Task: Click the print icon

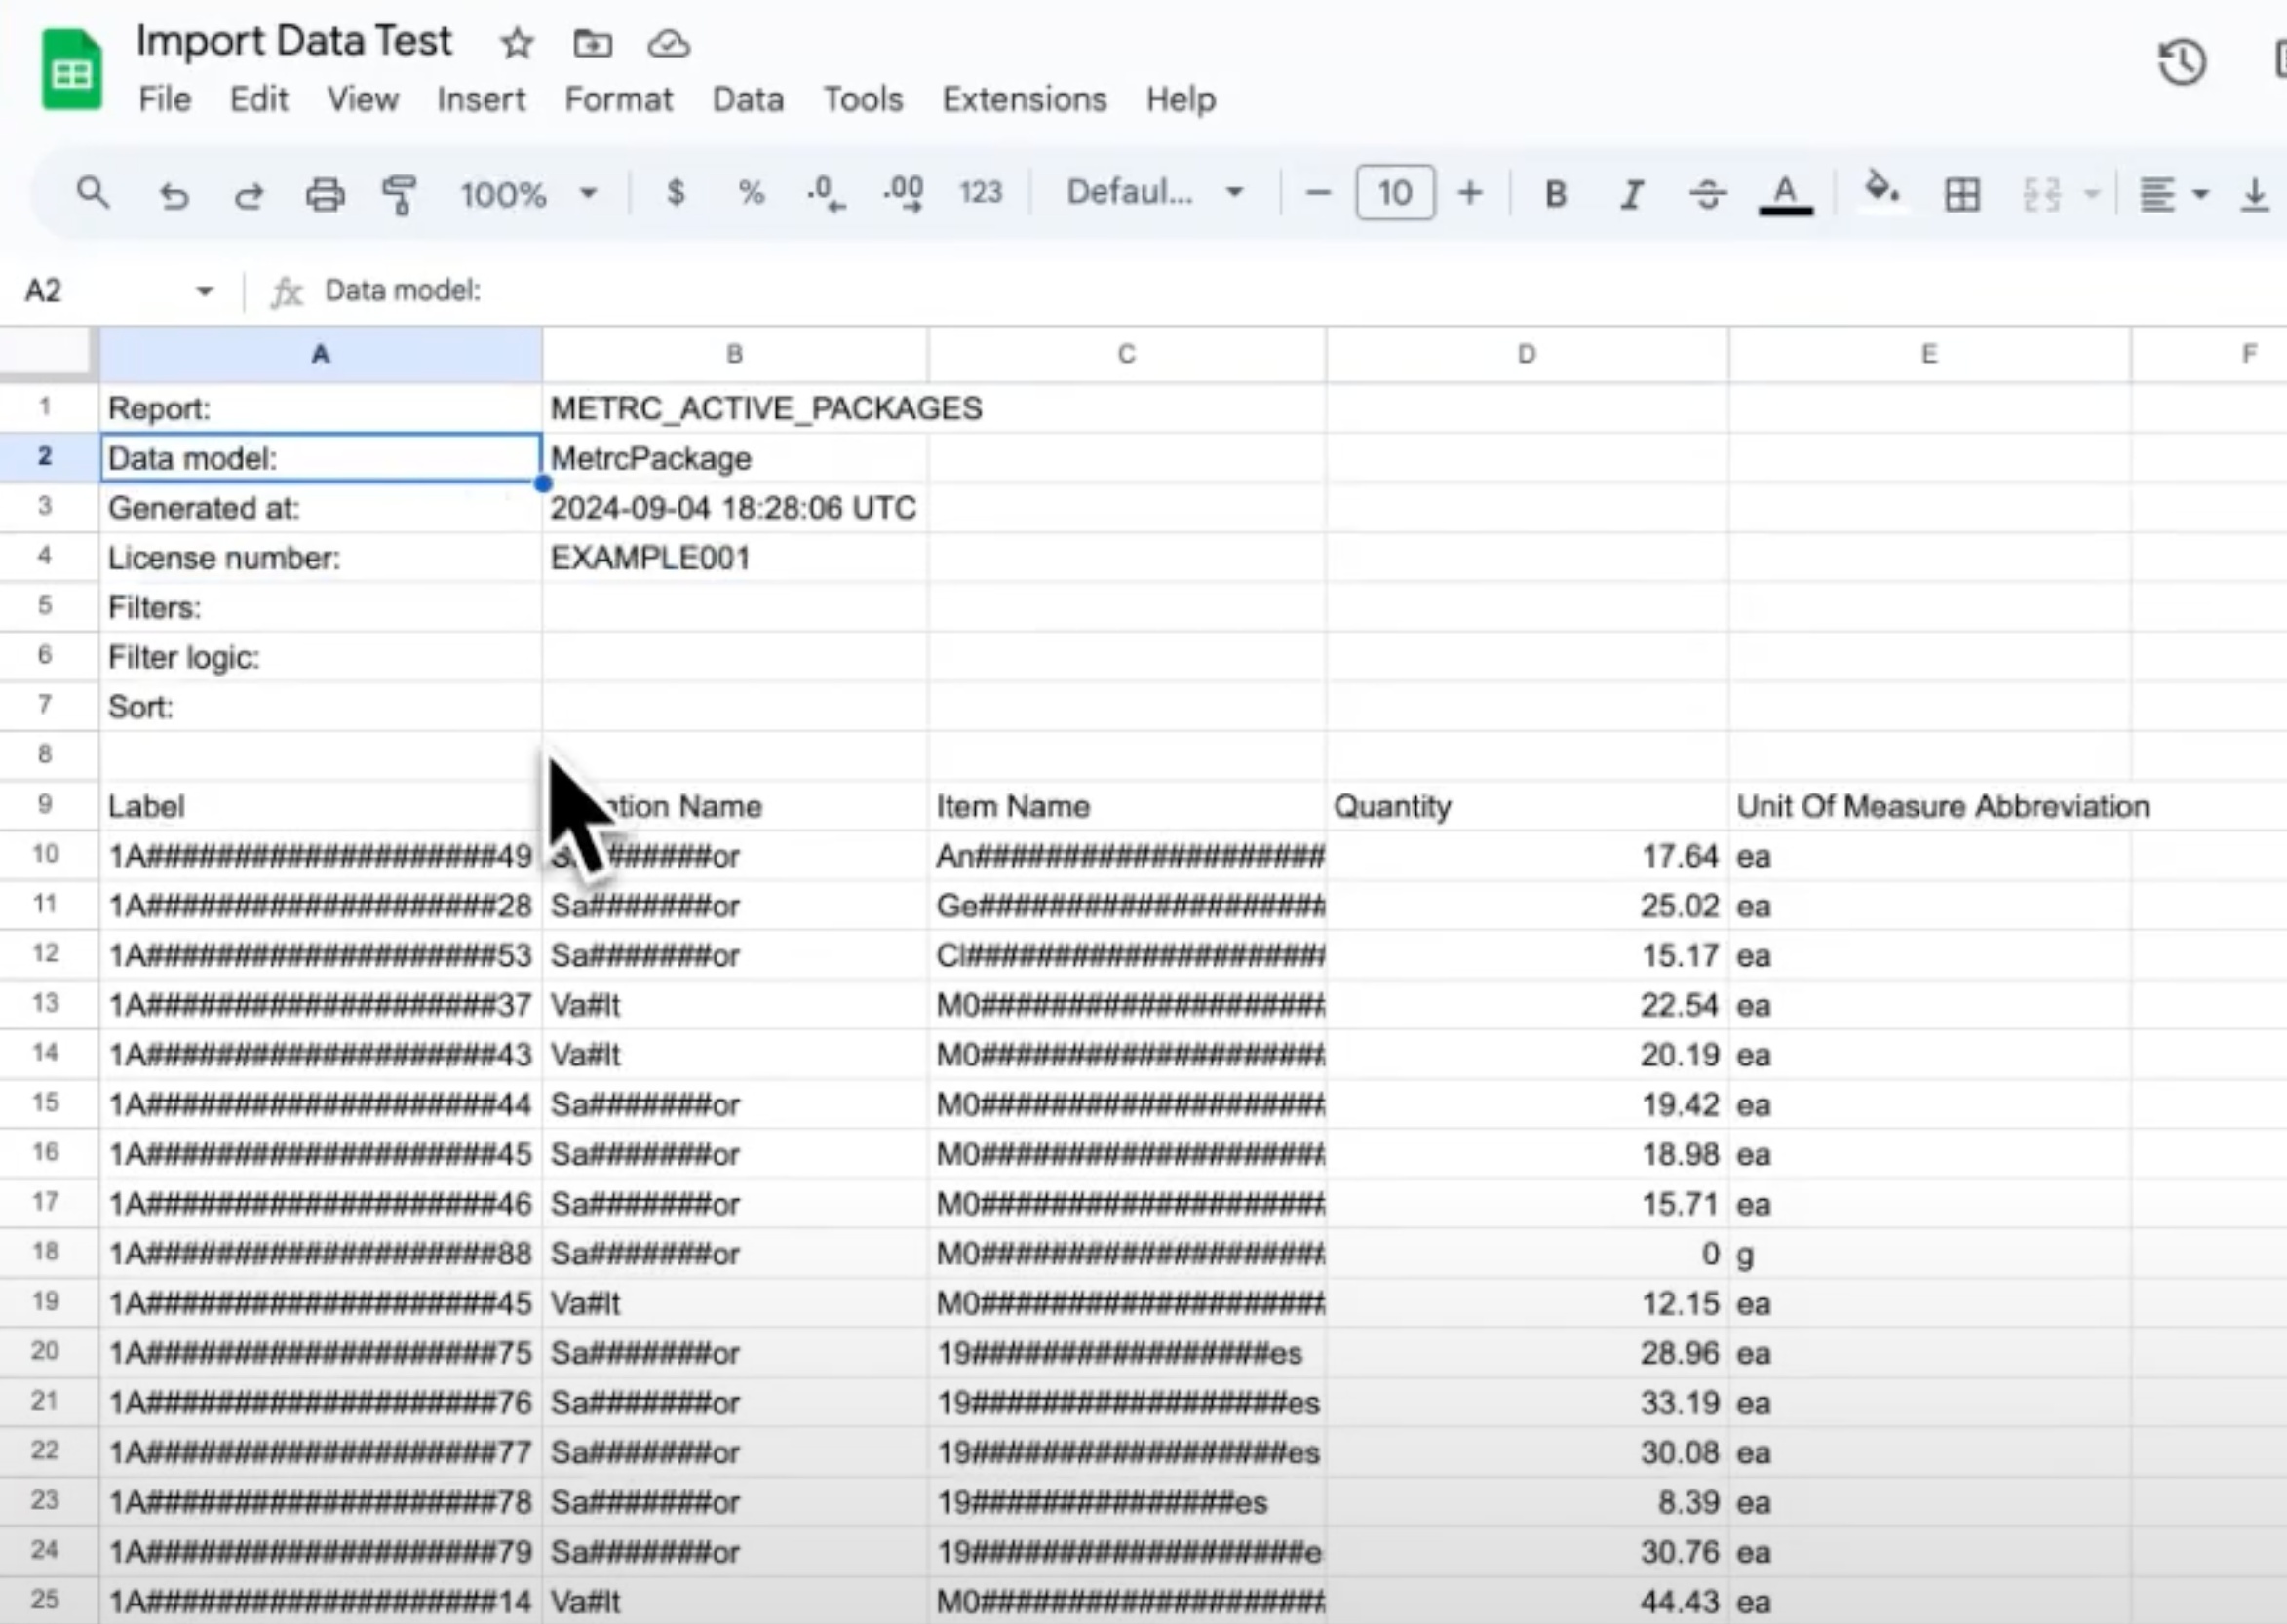Action: point(325,194)
